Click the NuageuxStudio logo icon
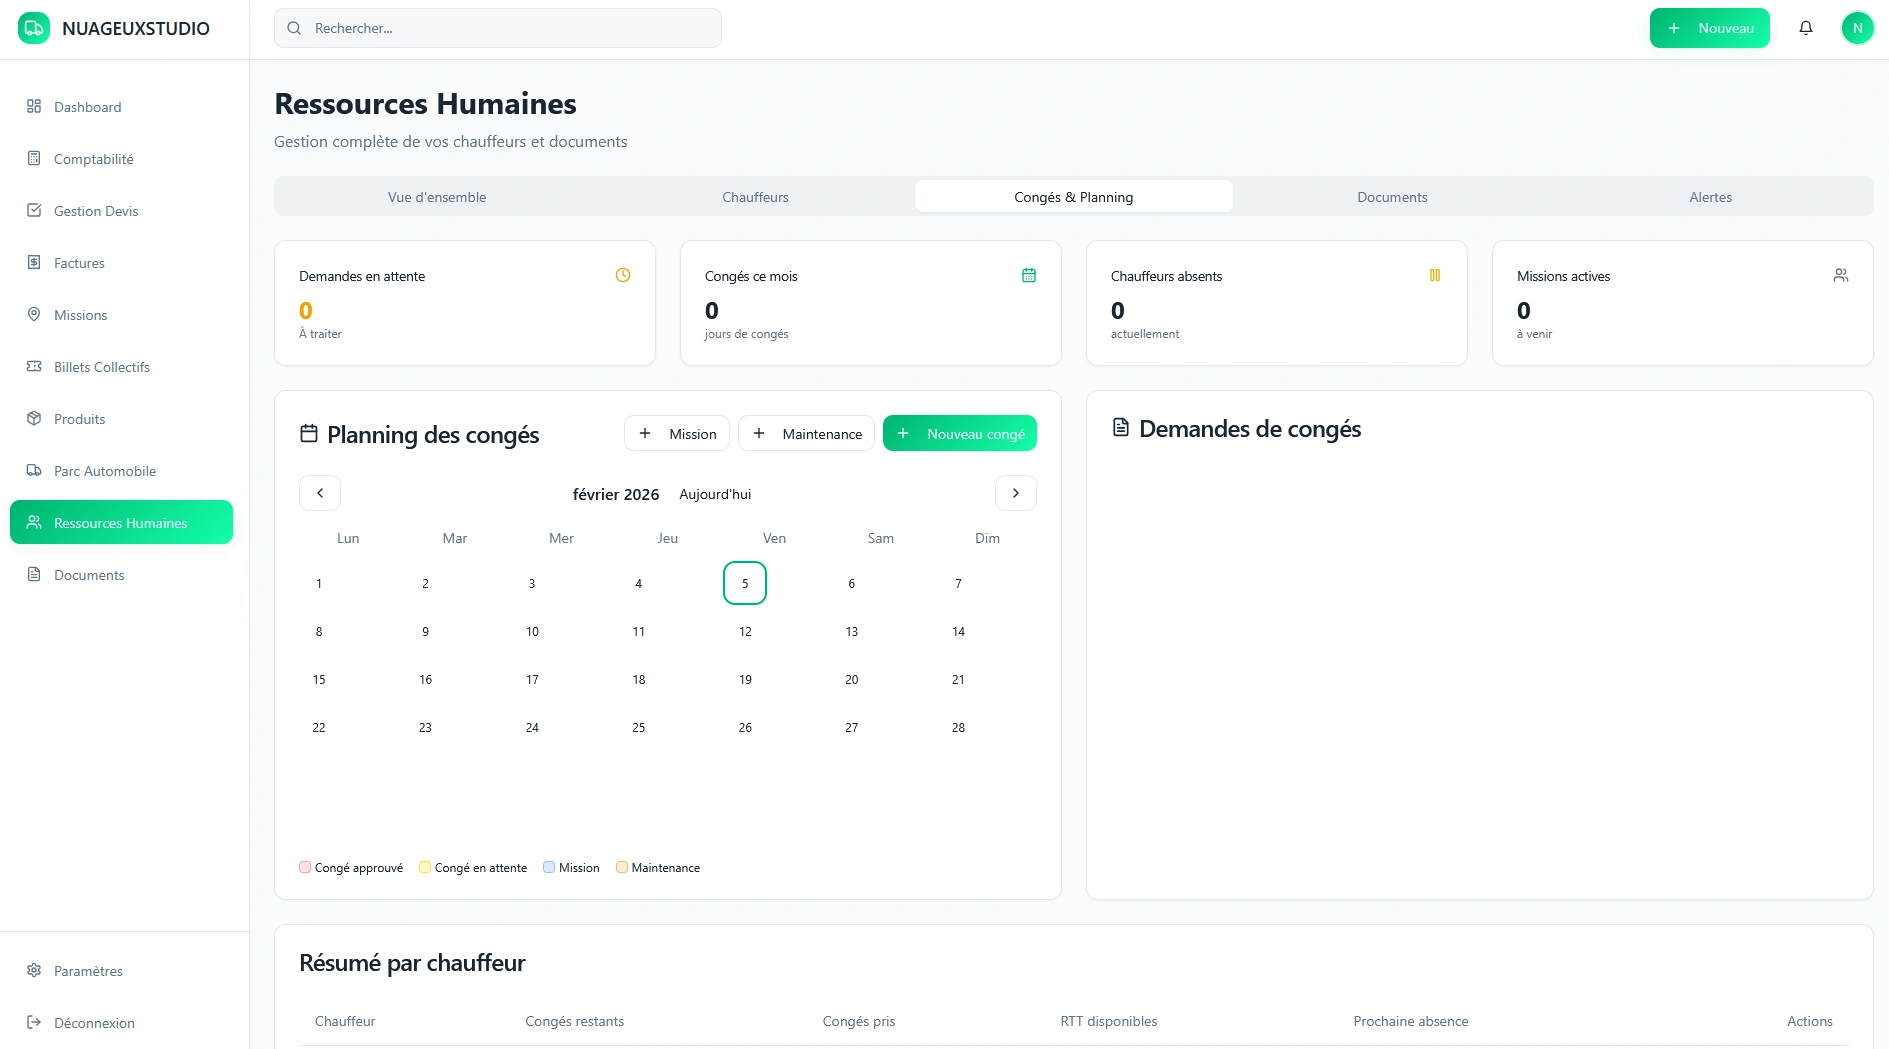1889x1049 pixels. (x=34, y=28)
